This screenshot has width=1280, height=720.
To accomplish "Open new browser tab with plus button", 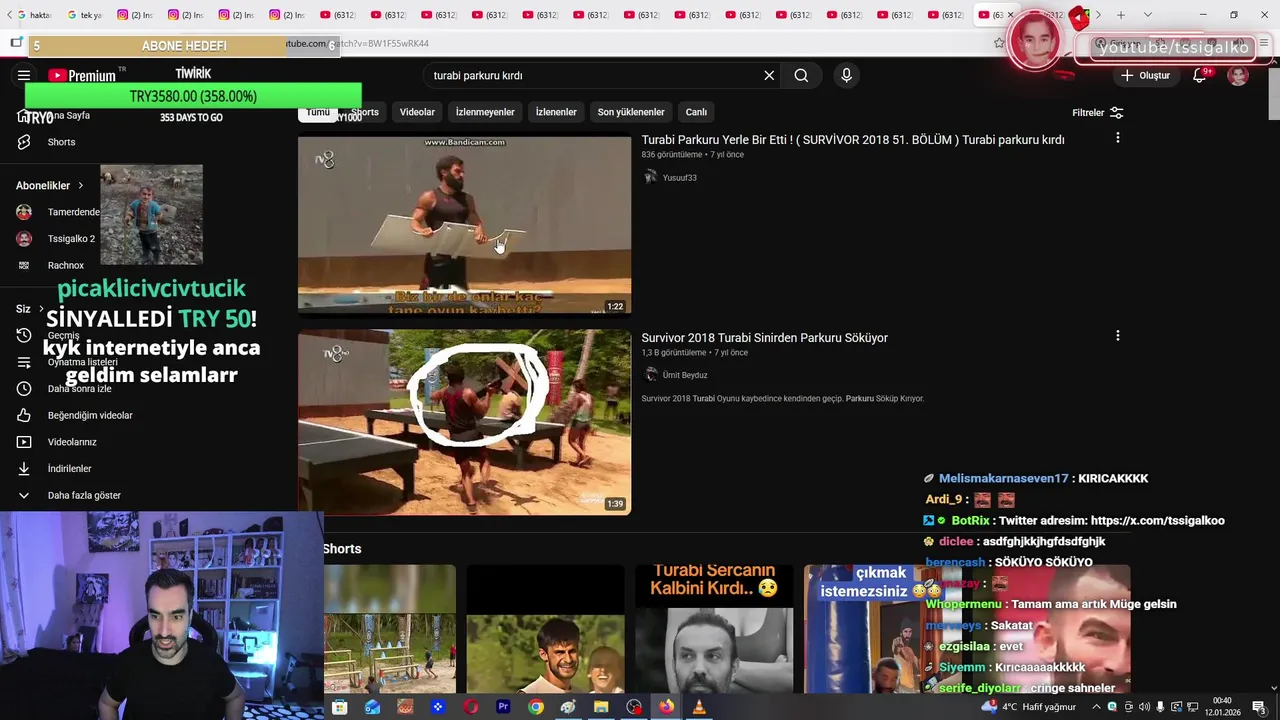I will (x=1121, y=15).
